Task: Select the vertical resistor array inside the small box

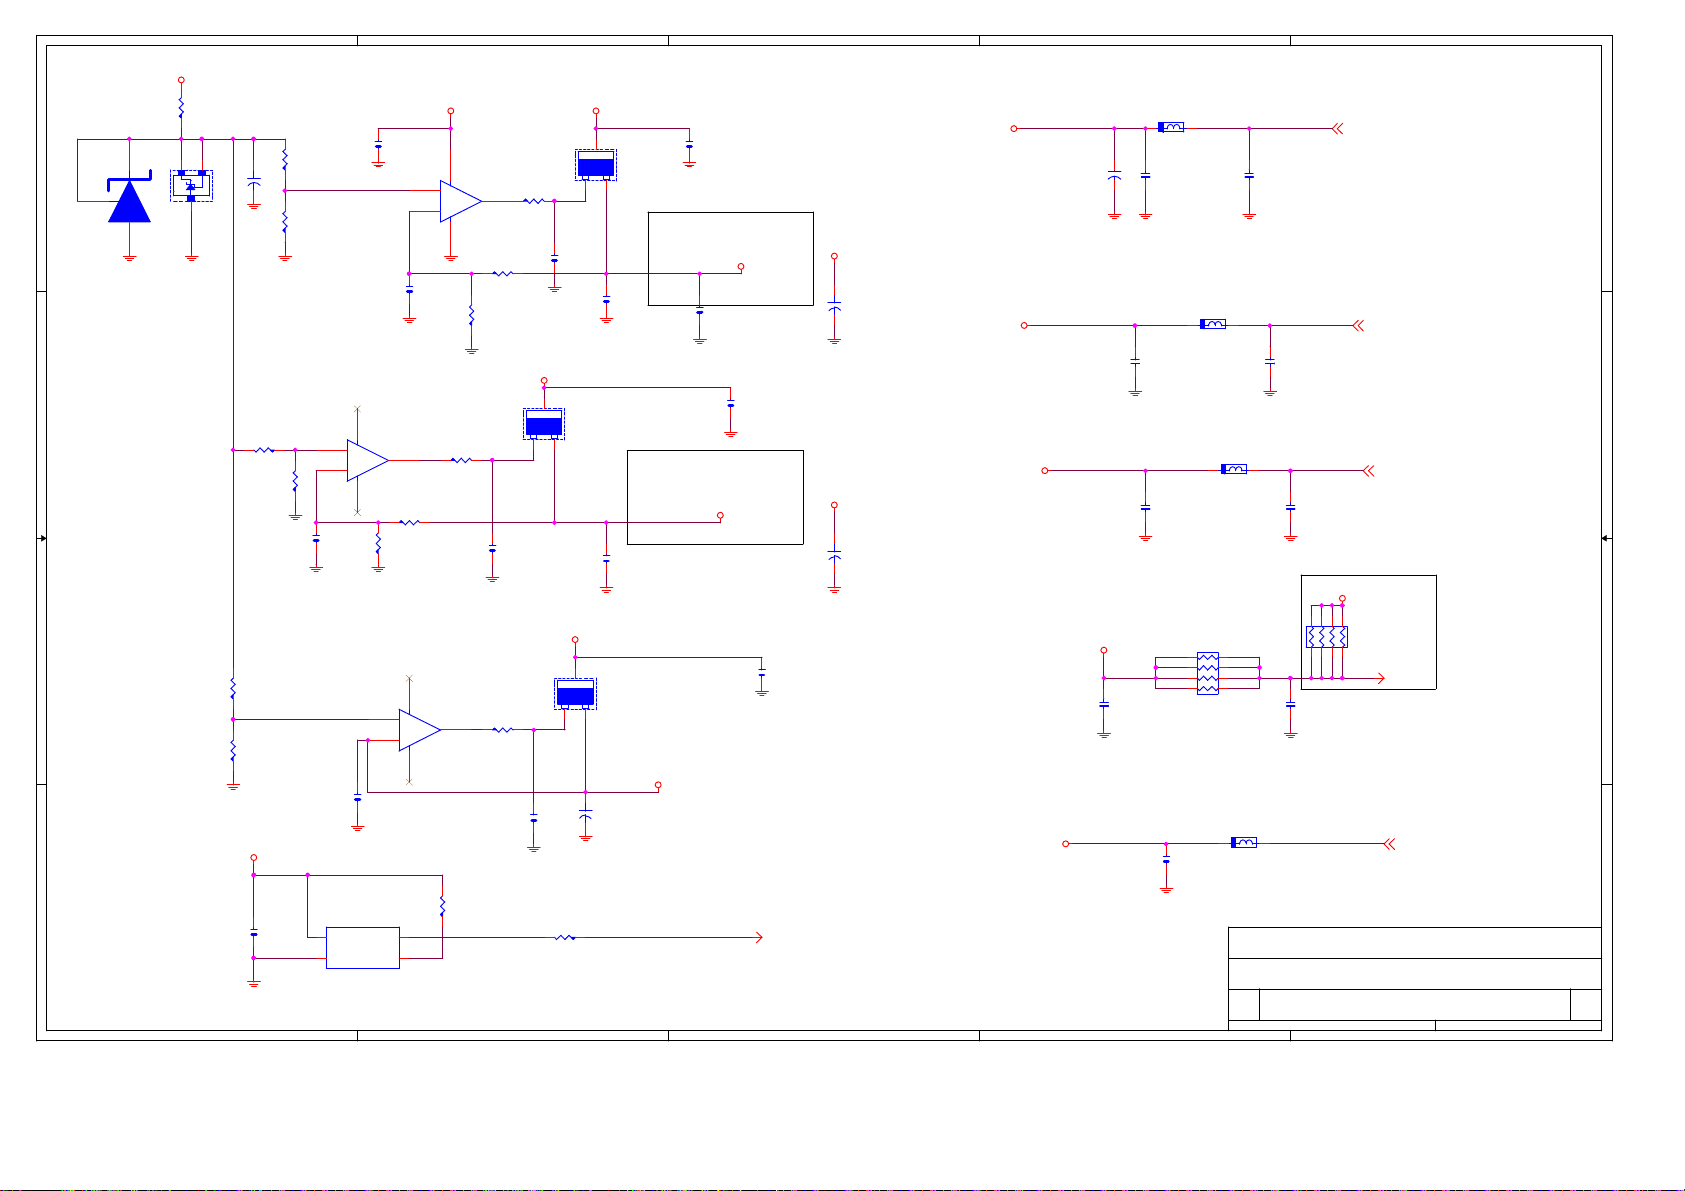Action: [1327, 636]
